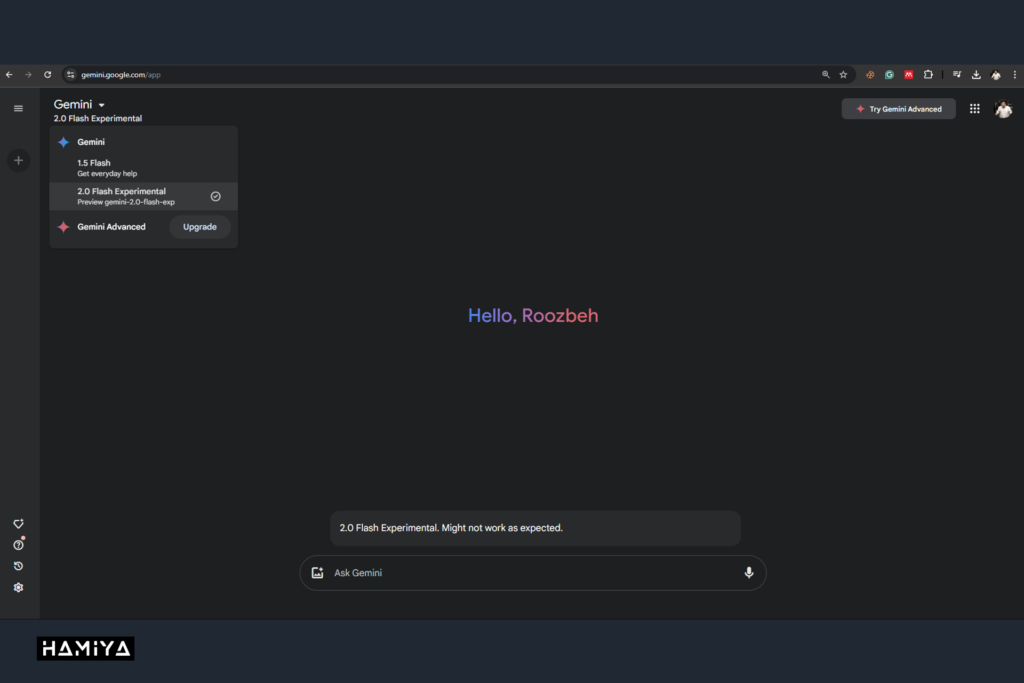Open the red extension icon
Image resolution: width=1024 pixels, height=683 pixels.
pyautogui.click(x=908, y=74)
